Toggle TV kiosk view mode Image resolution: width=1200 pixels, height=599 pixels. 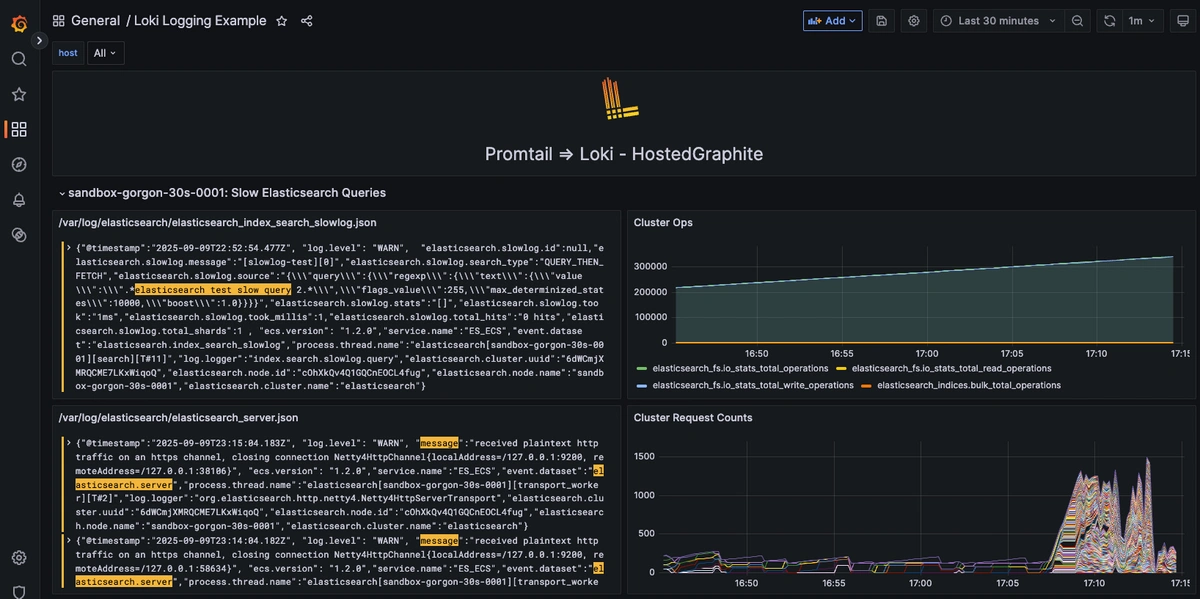(x=1181, y=21)
